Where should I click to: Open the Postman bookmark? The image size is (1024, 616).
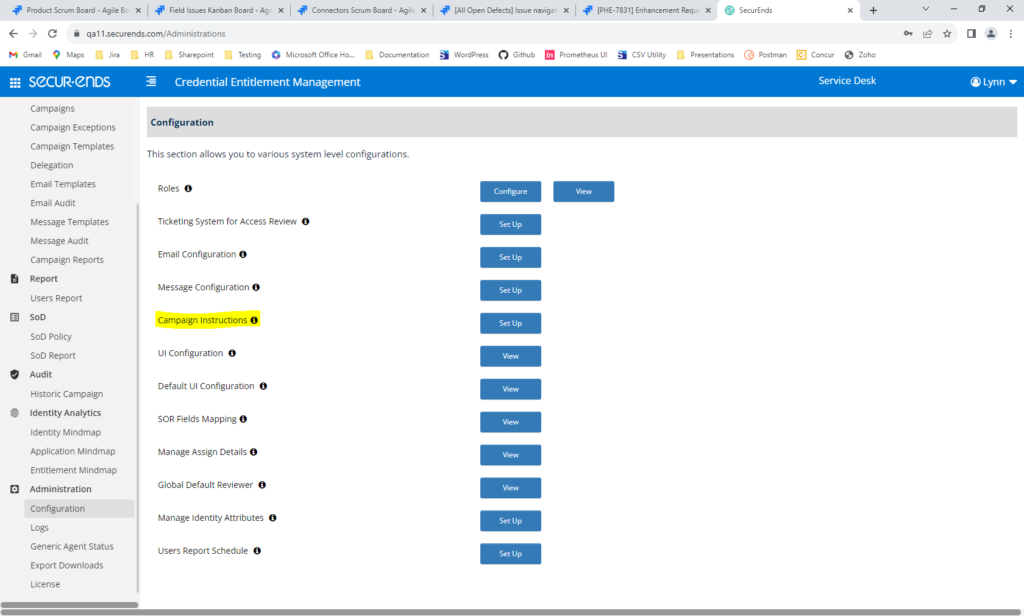[765, 55]
